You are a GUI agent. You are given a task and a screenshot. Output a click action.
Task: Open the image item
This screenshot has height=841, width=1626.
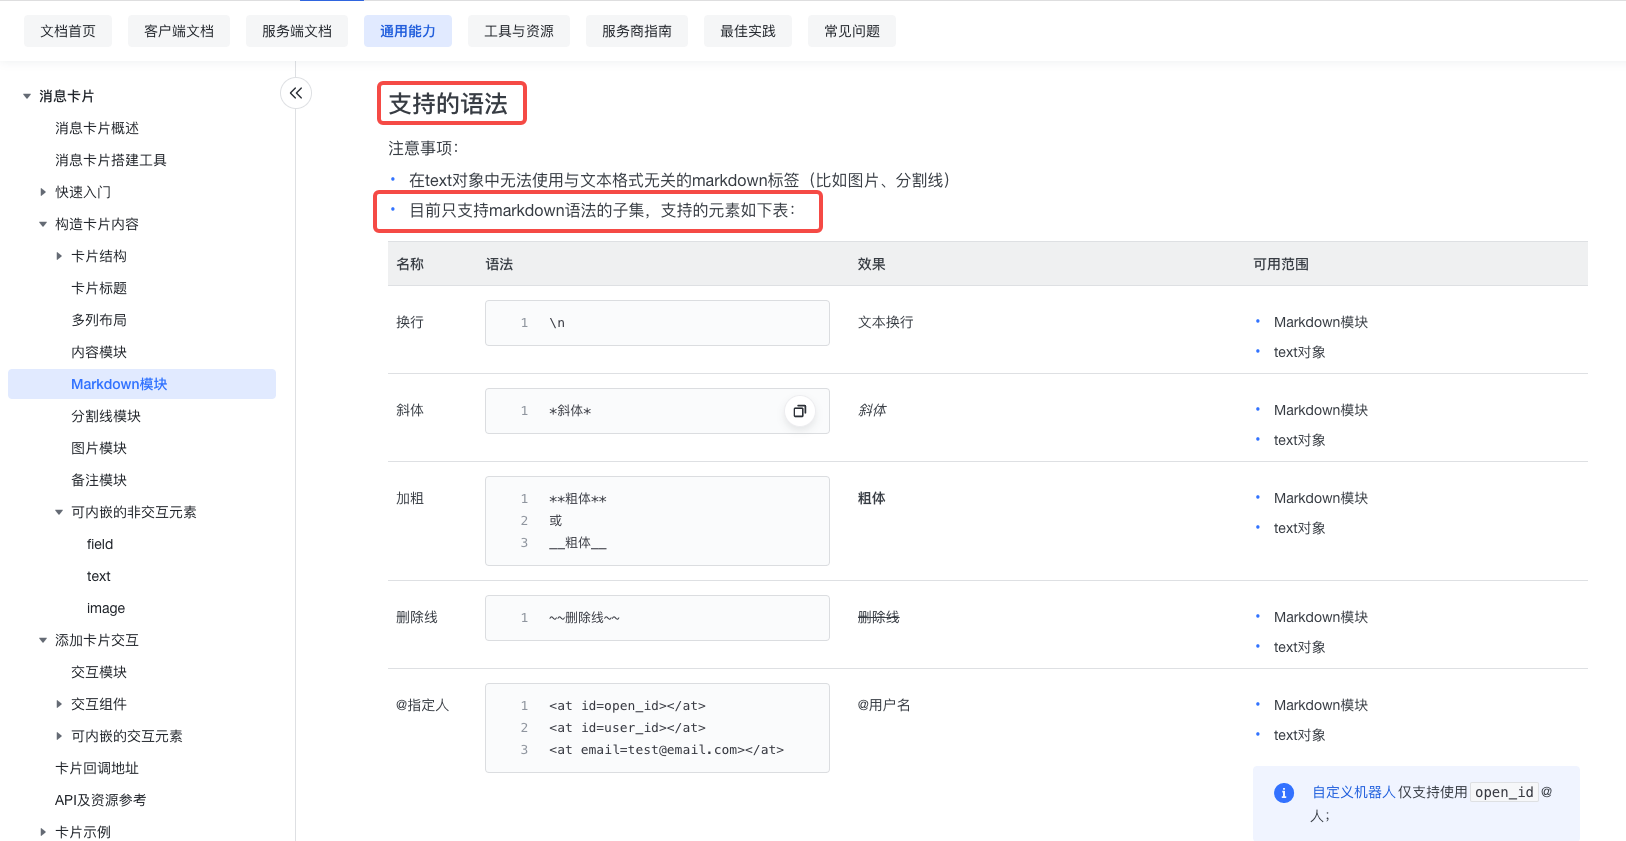[x=106, y=608]
